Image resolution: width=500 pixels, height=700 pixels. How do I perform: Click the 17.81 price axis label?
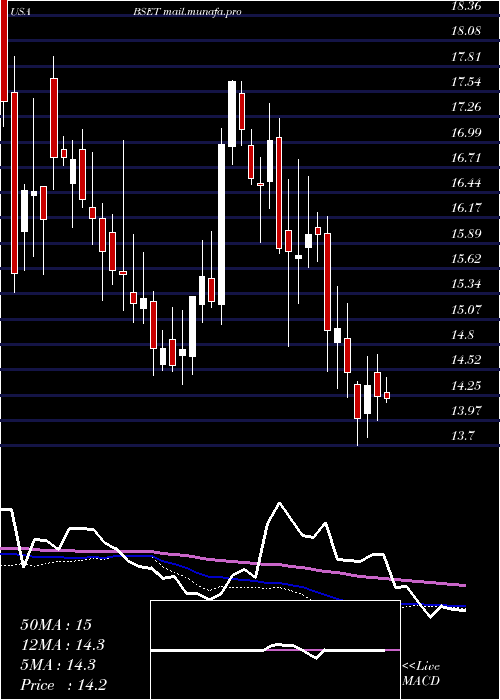coord(467,57)
